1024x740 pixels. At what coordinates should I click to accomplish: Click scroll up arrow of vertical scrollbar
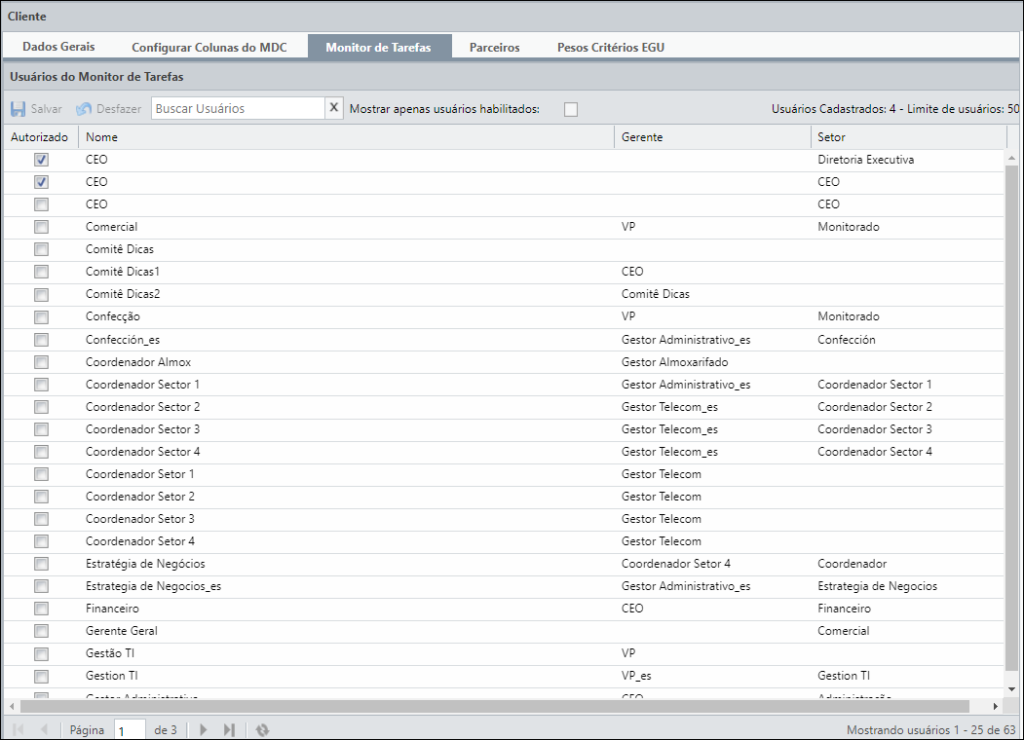pyautogui.click(x=1012, y=157)
